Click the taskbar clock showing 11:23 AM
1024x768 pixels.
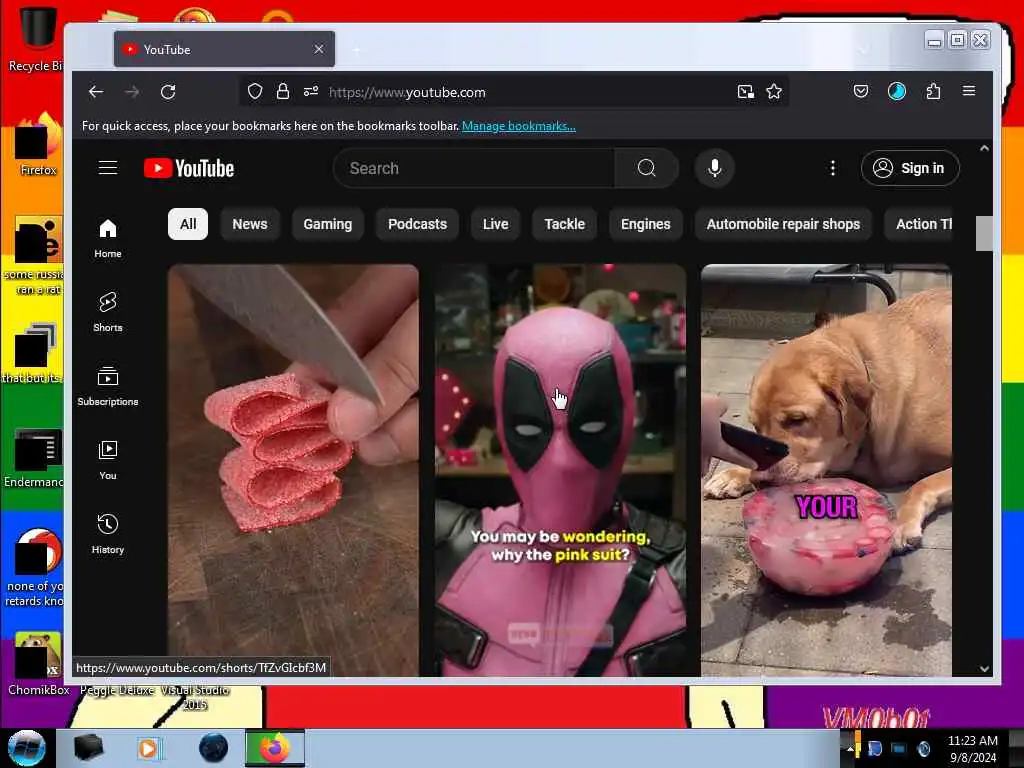[x=972, y=748]
